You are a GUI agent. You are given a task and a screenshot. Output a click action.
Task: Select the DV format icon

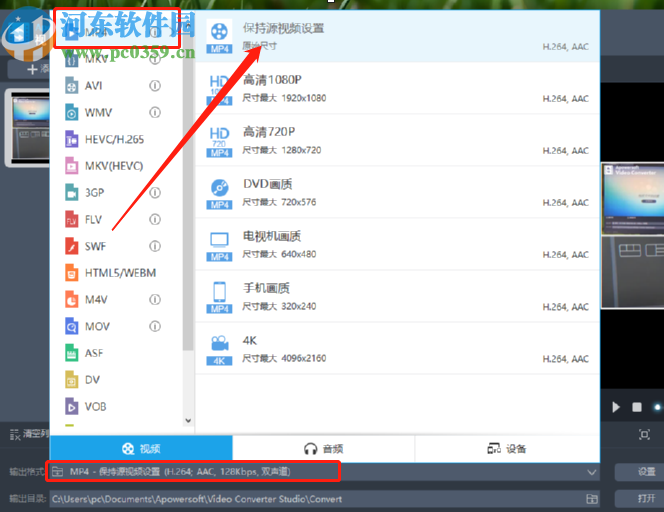coord(72,380)
